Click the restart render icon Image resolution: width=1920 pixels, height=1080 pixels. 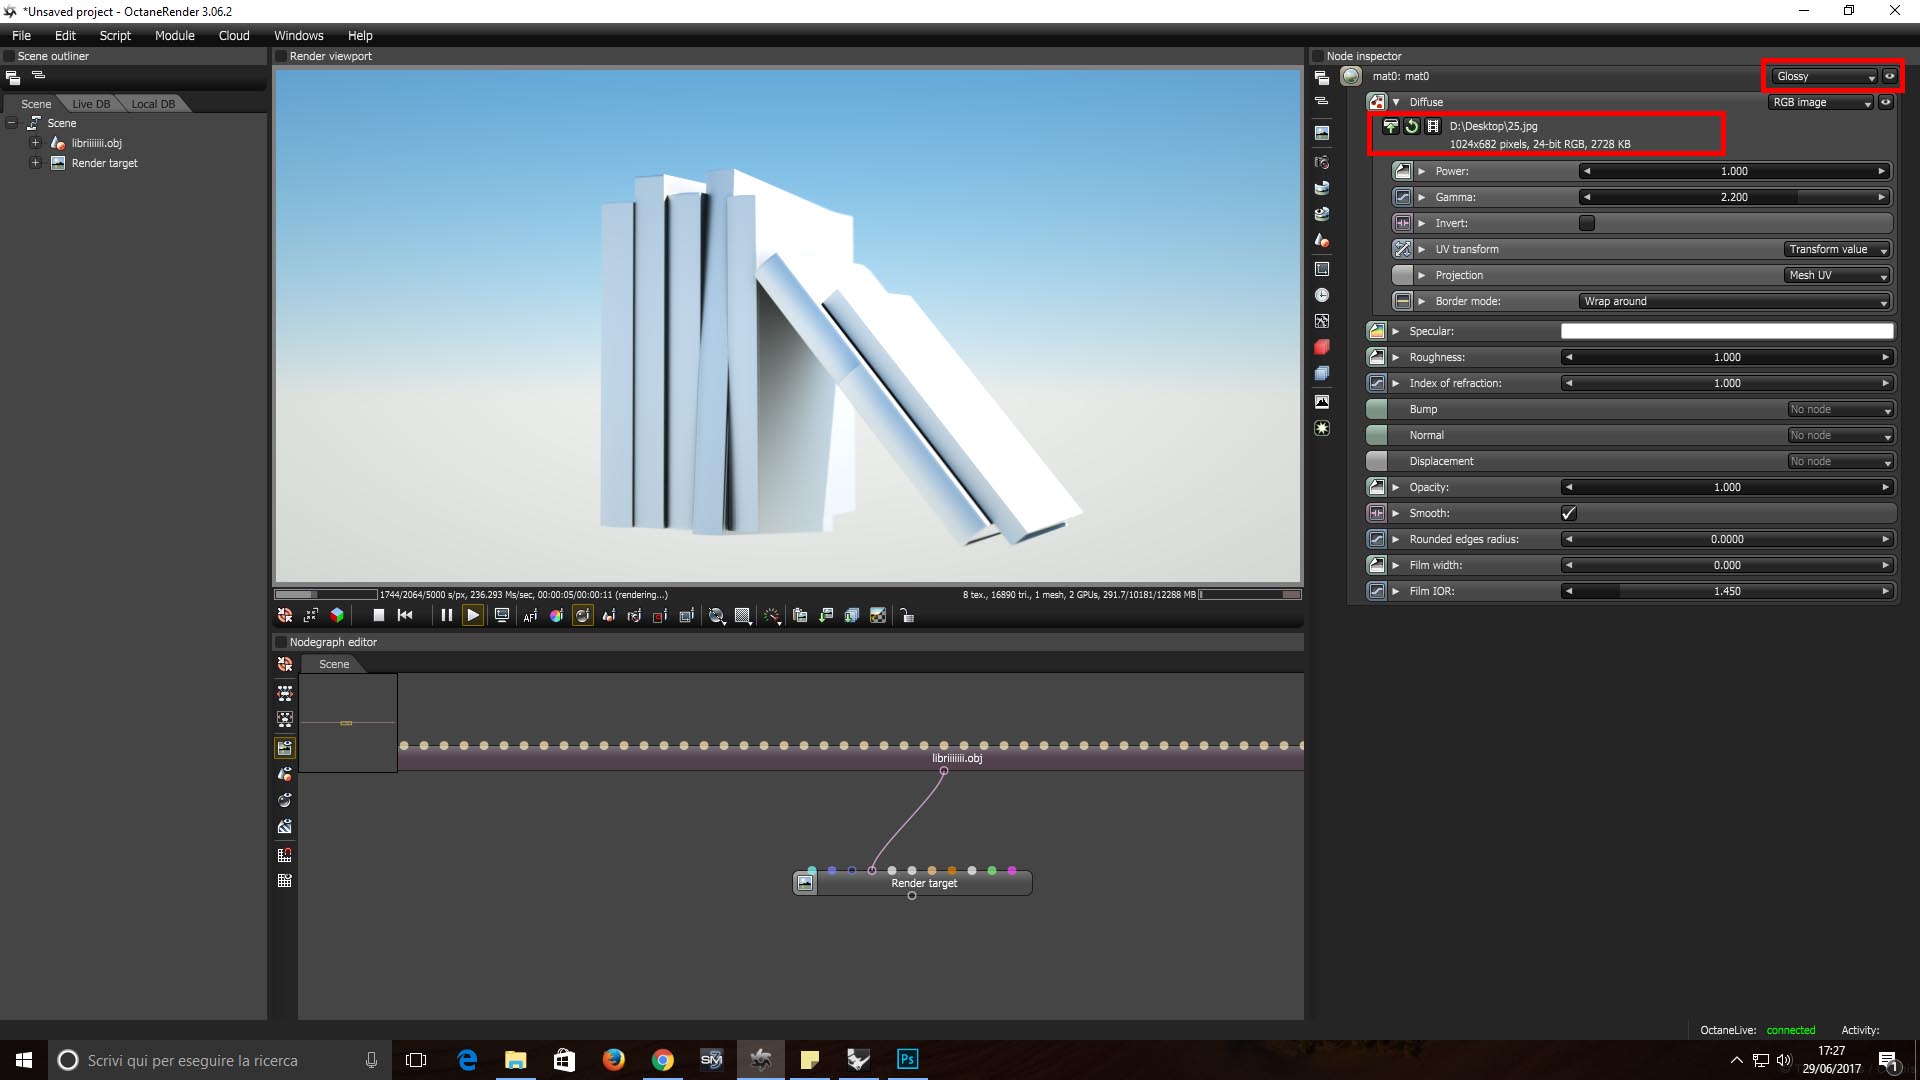click(x=405, y=616)
